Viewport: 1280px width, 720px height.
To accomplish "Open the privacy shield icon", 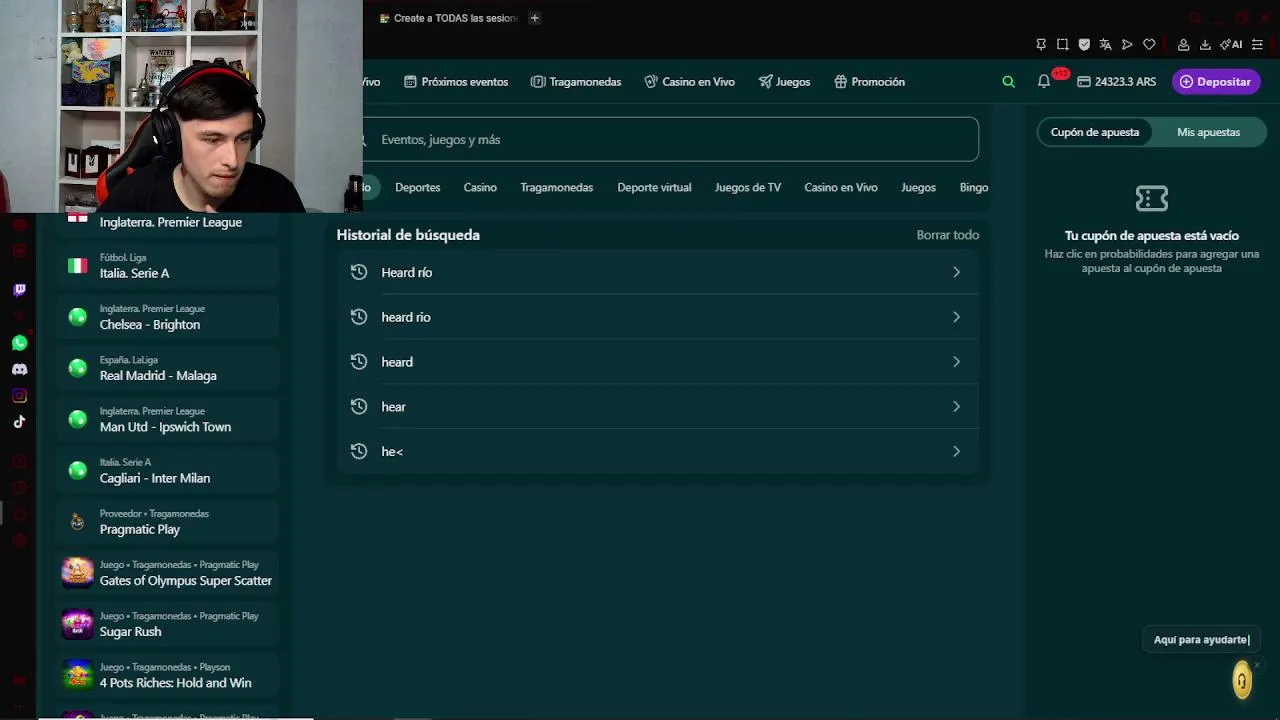I will [x=1084, y=44].
